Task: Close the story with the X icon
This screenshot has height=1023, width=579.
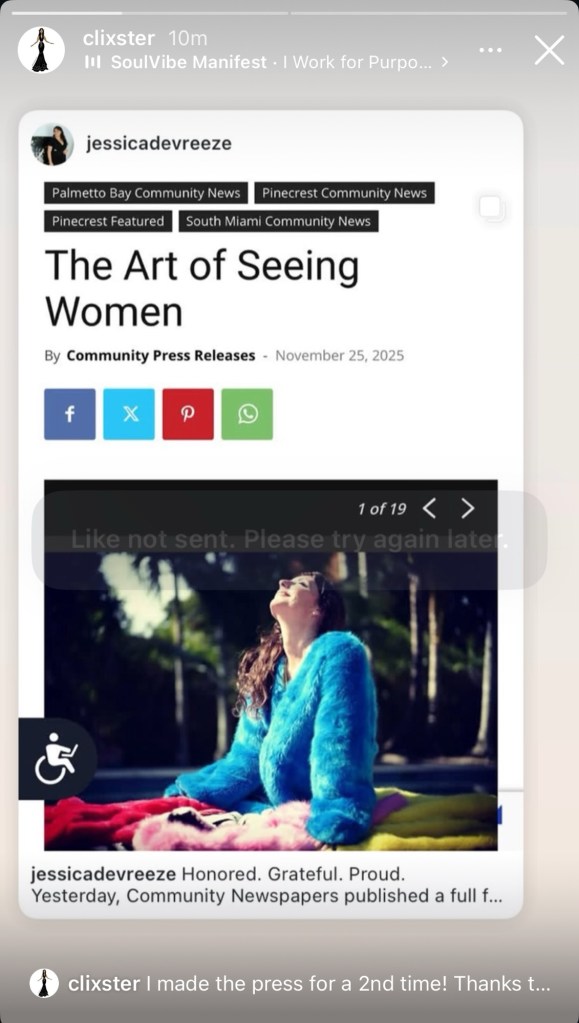Action: point(549,50)
